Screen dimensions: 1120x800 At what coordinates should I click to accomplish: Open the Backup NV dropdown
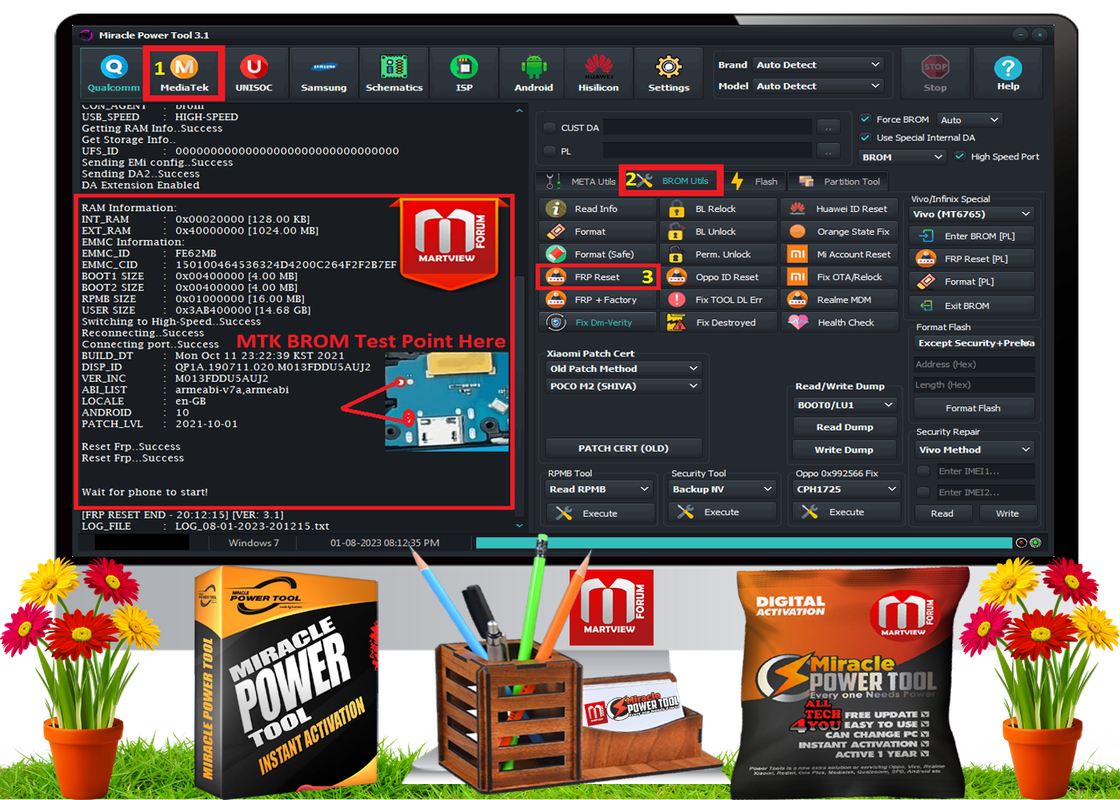(x=722, y=489)
